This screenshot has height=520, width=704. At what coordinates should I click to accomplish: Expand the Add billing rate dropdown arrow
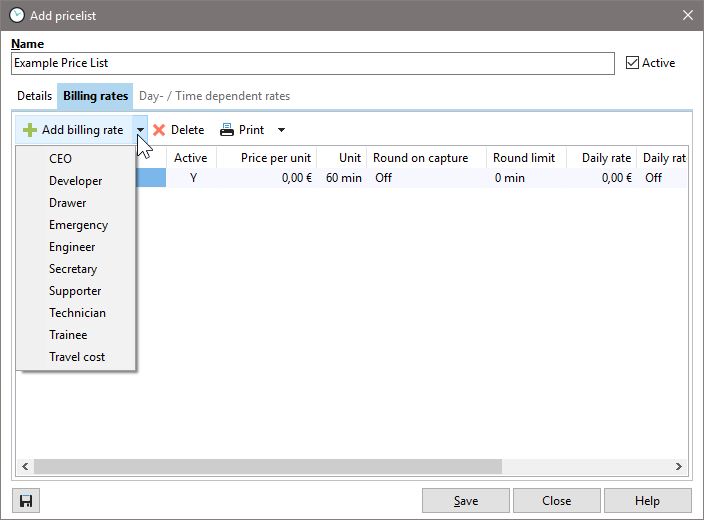click(141, 130)
